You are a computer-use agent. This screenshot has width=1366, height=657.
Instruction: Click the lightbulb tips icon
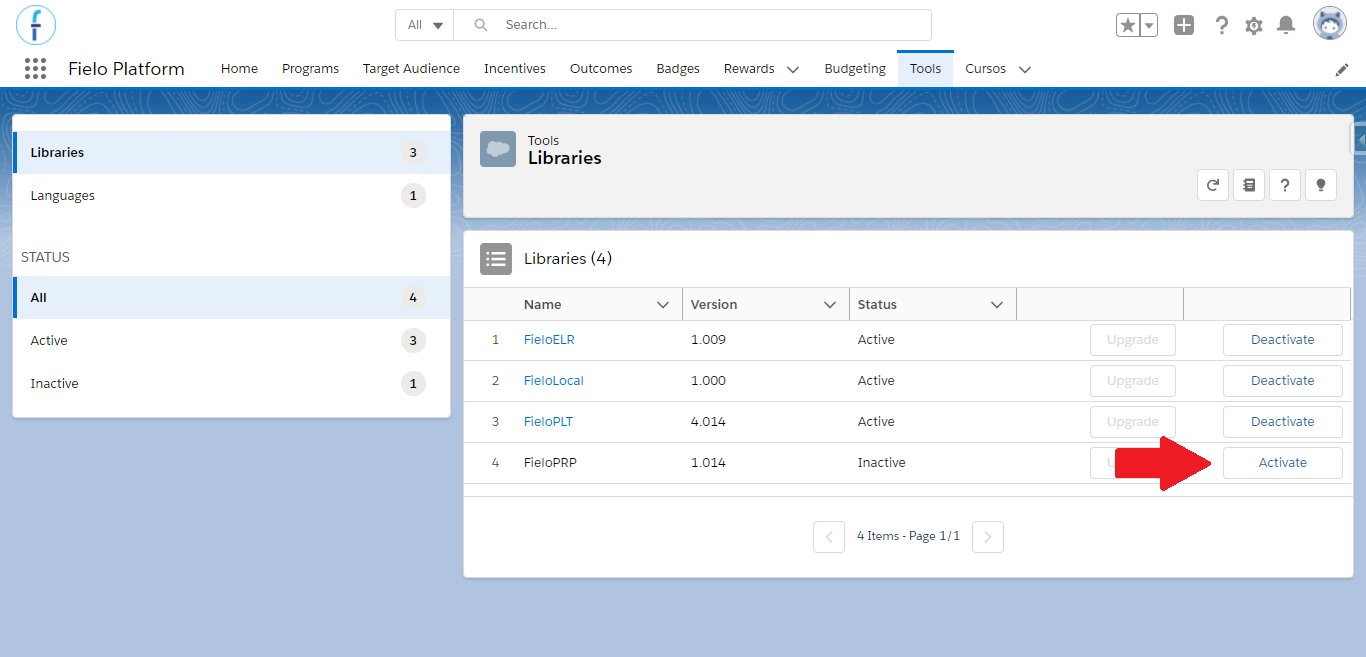coord(1321,184)
